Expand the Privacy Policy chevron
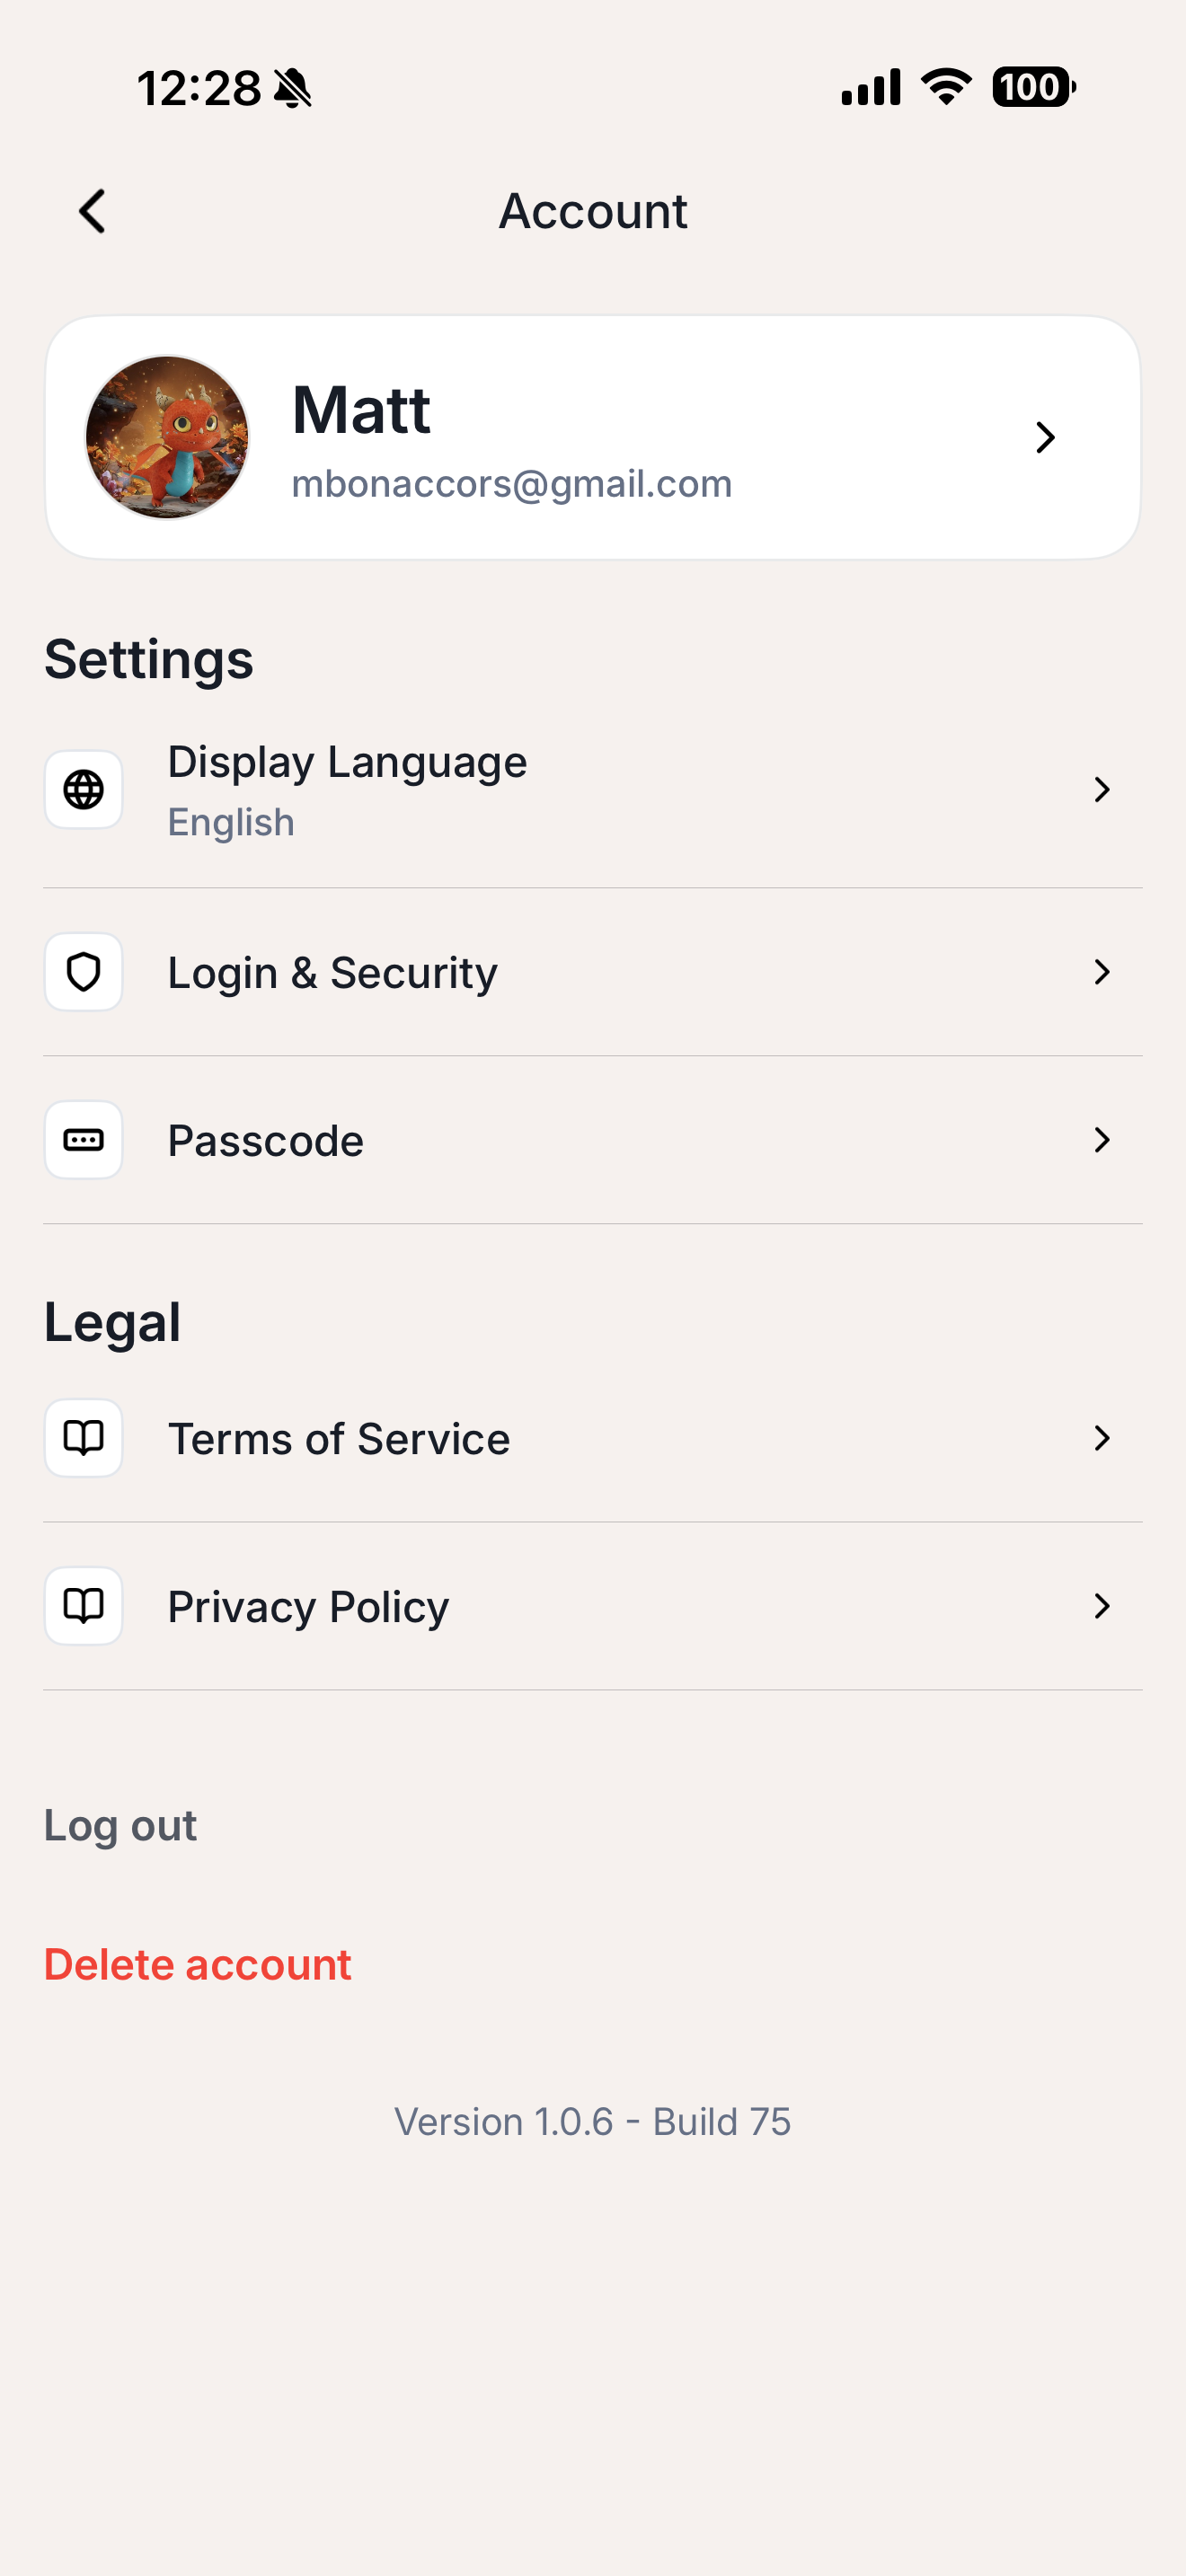1186x2576 pixels. (1102, 1606)
